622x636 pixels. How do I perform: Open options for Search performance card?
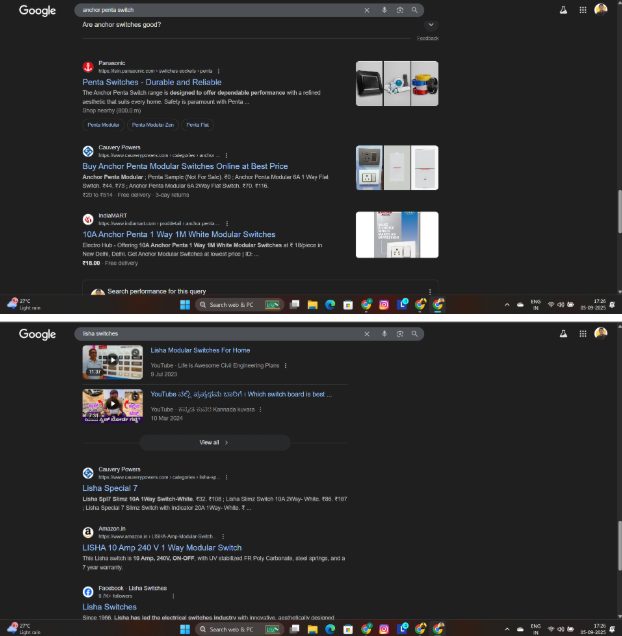click(430, 292)
